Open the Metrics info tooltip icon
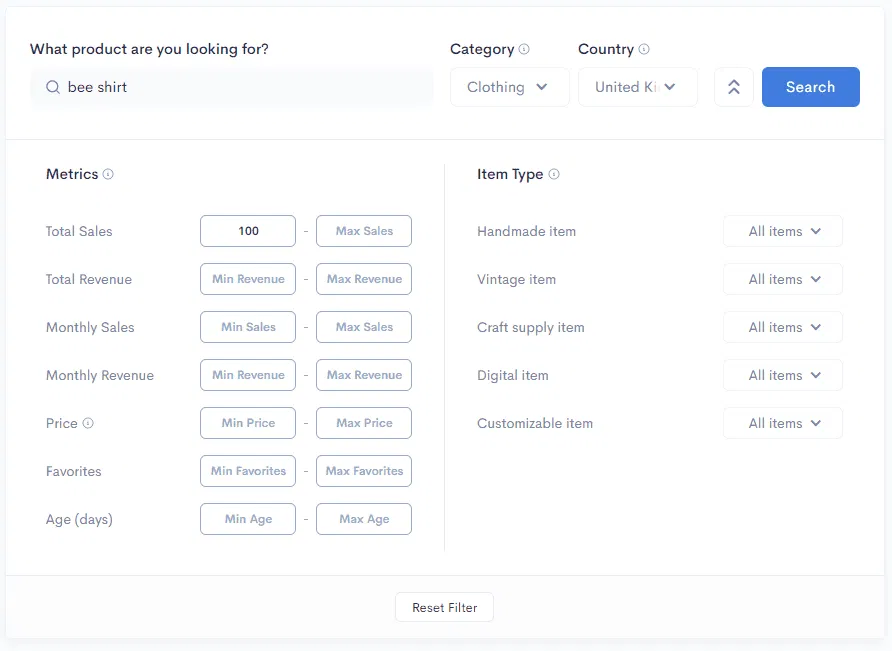Image resolution: width=892 pixels, height=651 pixels. [108, 174]
